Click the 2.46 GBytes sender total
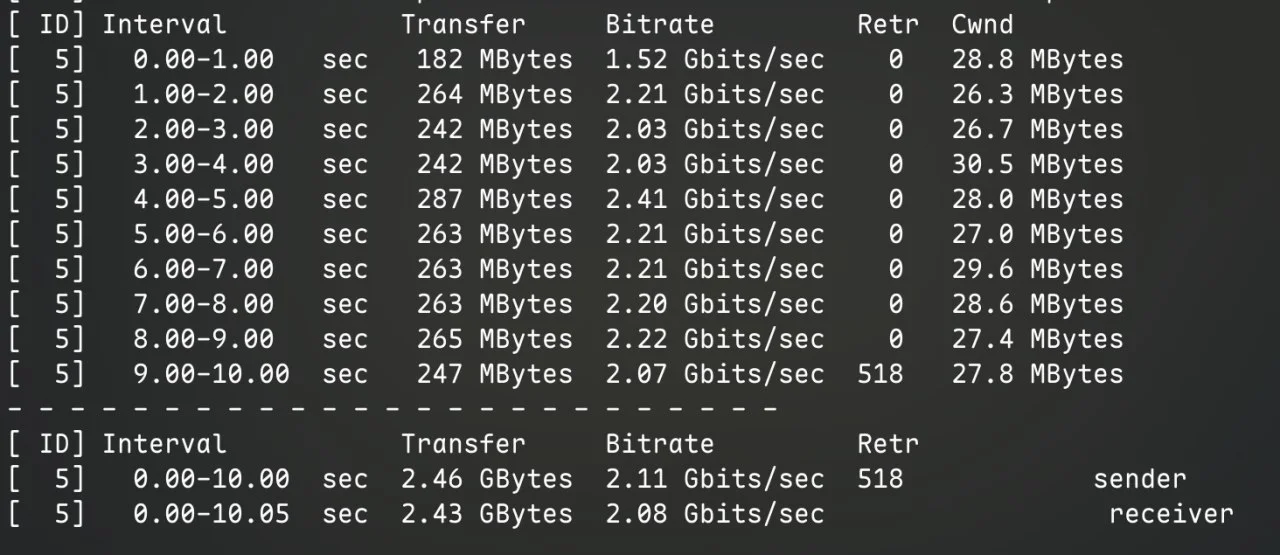The width and height of the screenshot is (1280, 555). point(487,479)
